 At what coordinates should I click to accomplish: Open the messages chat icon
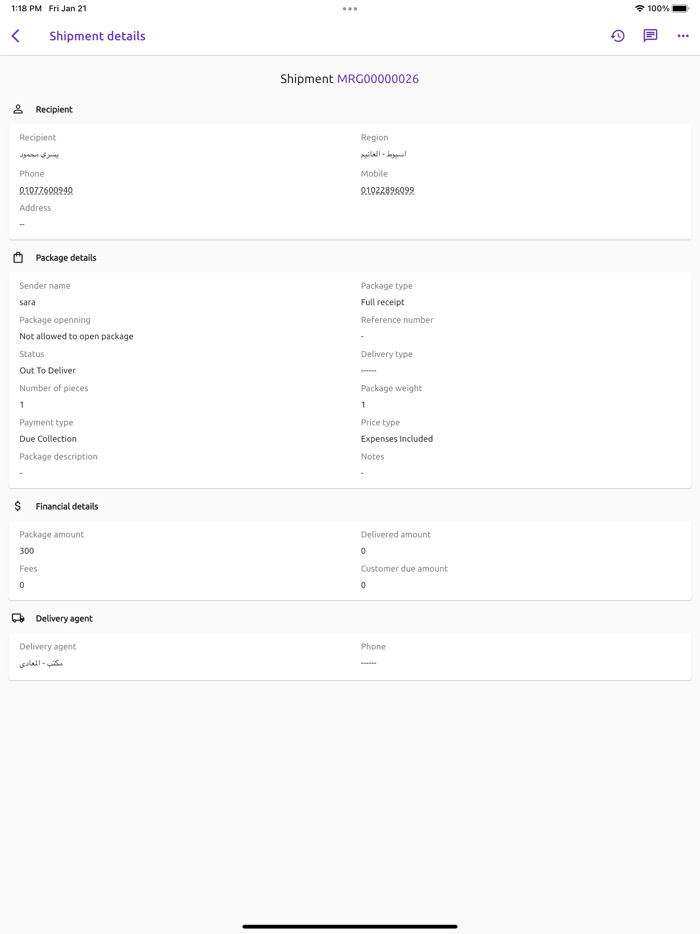pos(650,36)
